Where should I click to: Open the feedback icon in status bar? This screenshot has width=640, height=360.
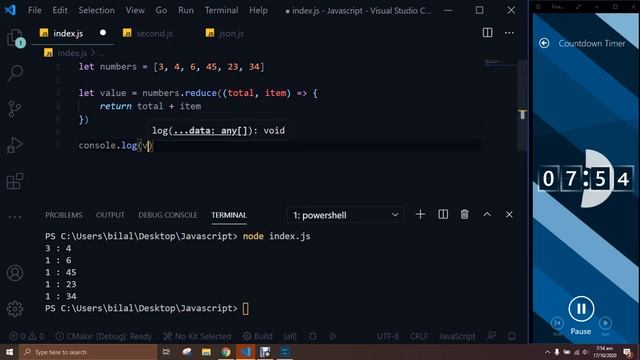tap(491, 336)
